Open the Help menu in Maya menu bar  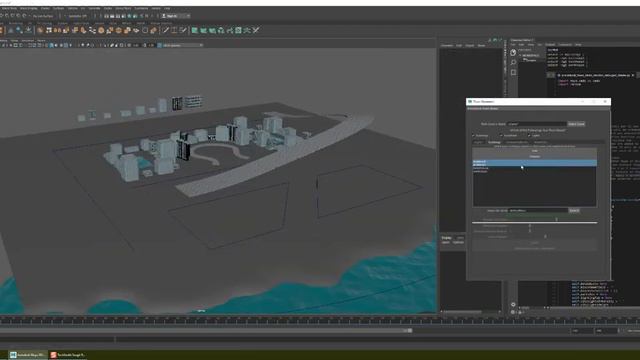point(167,8)
